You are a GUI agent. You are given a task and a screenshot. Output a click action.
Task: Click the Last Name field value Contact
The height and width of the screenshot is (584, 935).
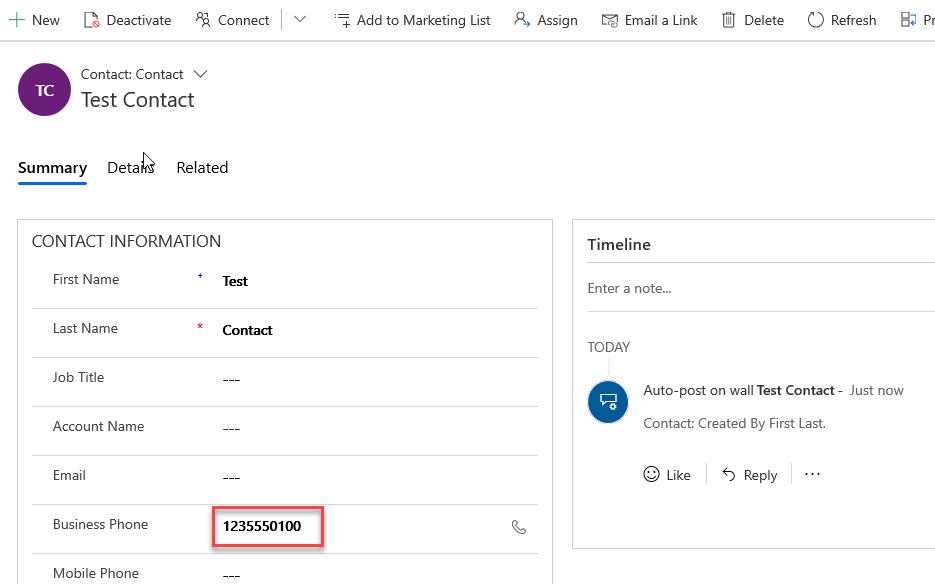[247, 330]
